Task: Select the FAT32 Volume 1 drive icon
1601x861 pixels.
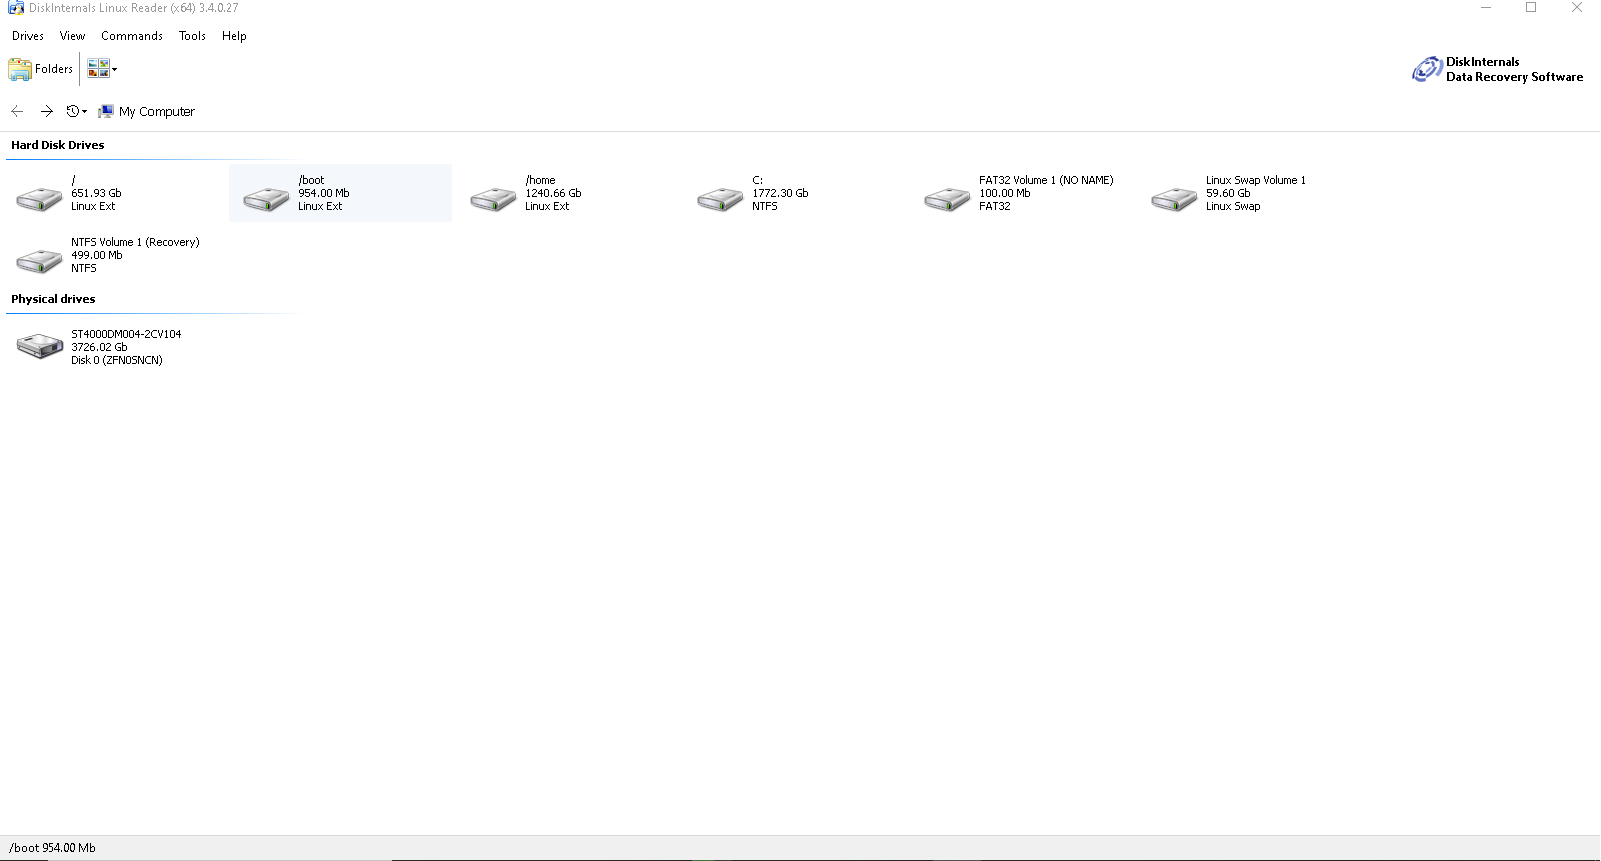Action: pyautogui.click(x=948, y=198)
